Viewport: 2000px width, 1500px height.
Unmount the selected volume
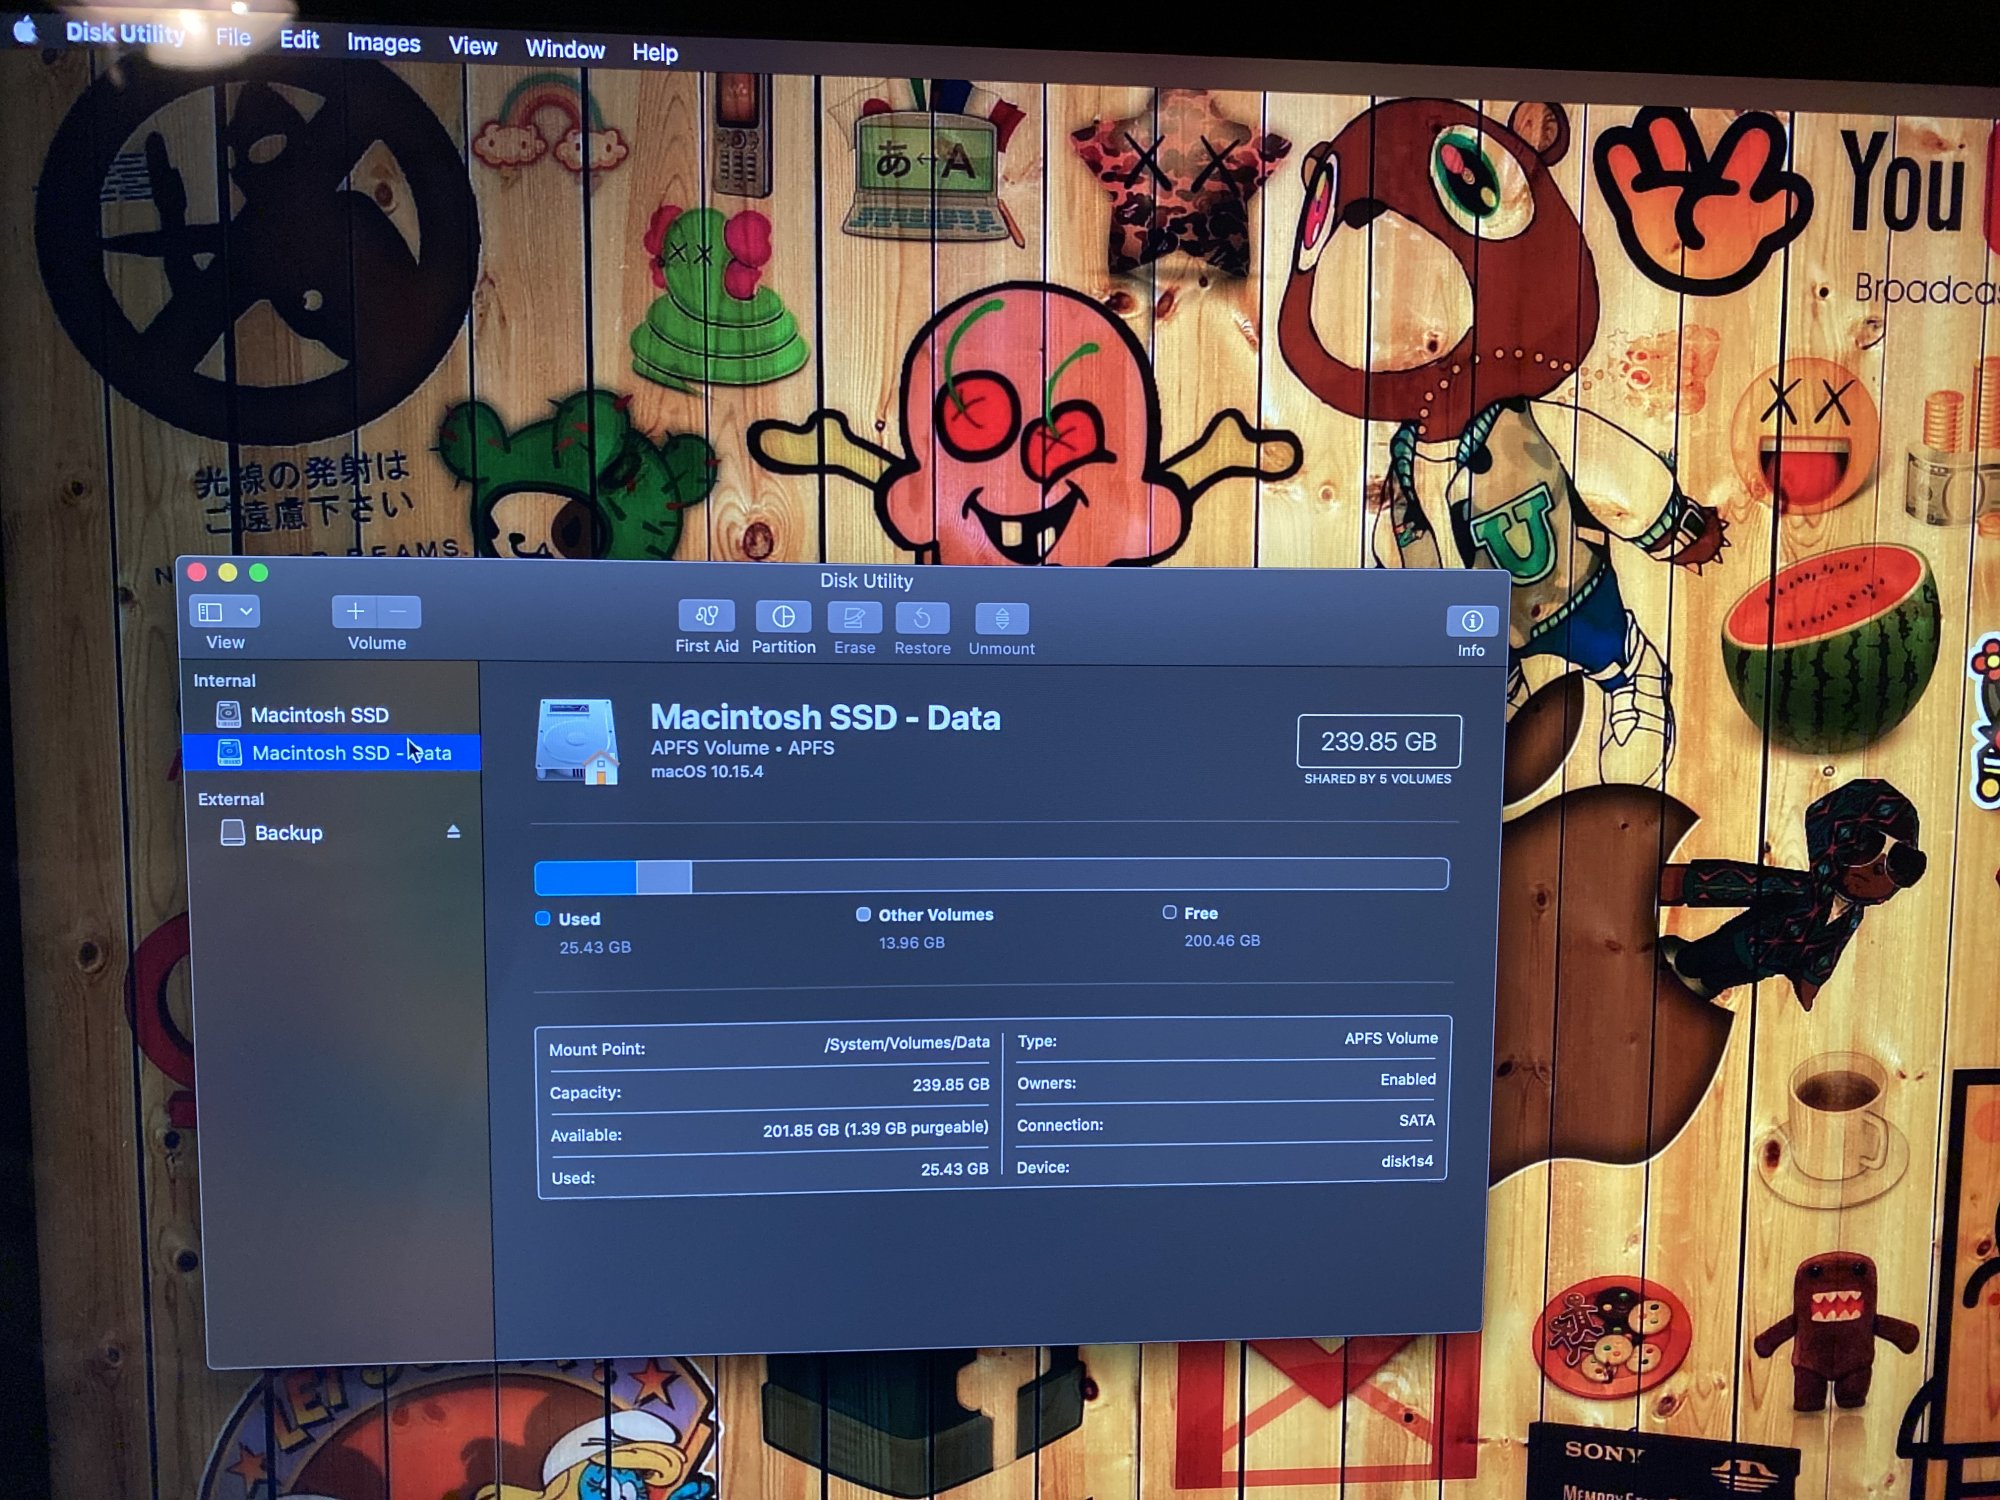tap(1002, 619)
